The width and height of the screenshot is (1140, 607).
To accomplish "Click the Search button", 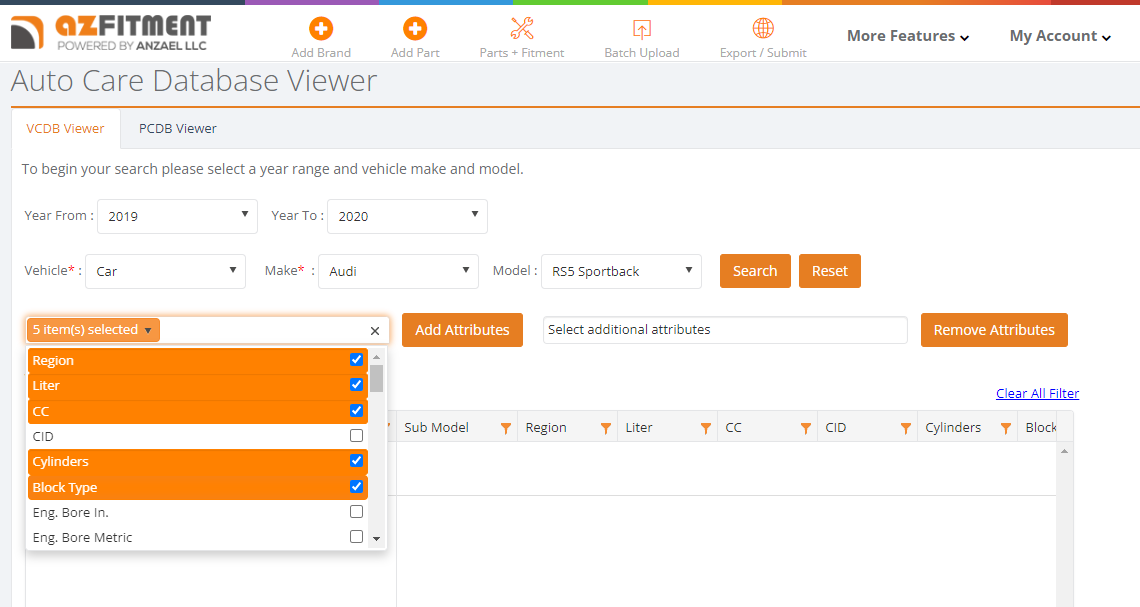I will (755, 271).
